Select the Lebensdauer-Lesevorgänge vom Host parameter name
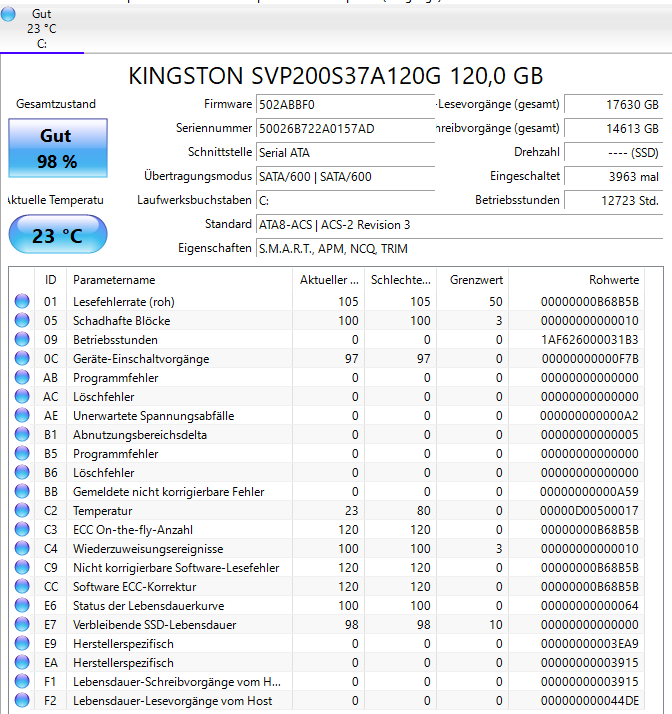672x714 pixels. [173, 701]
